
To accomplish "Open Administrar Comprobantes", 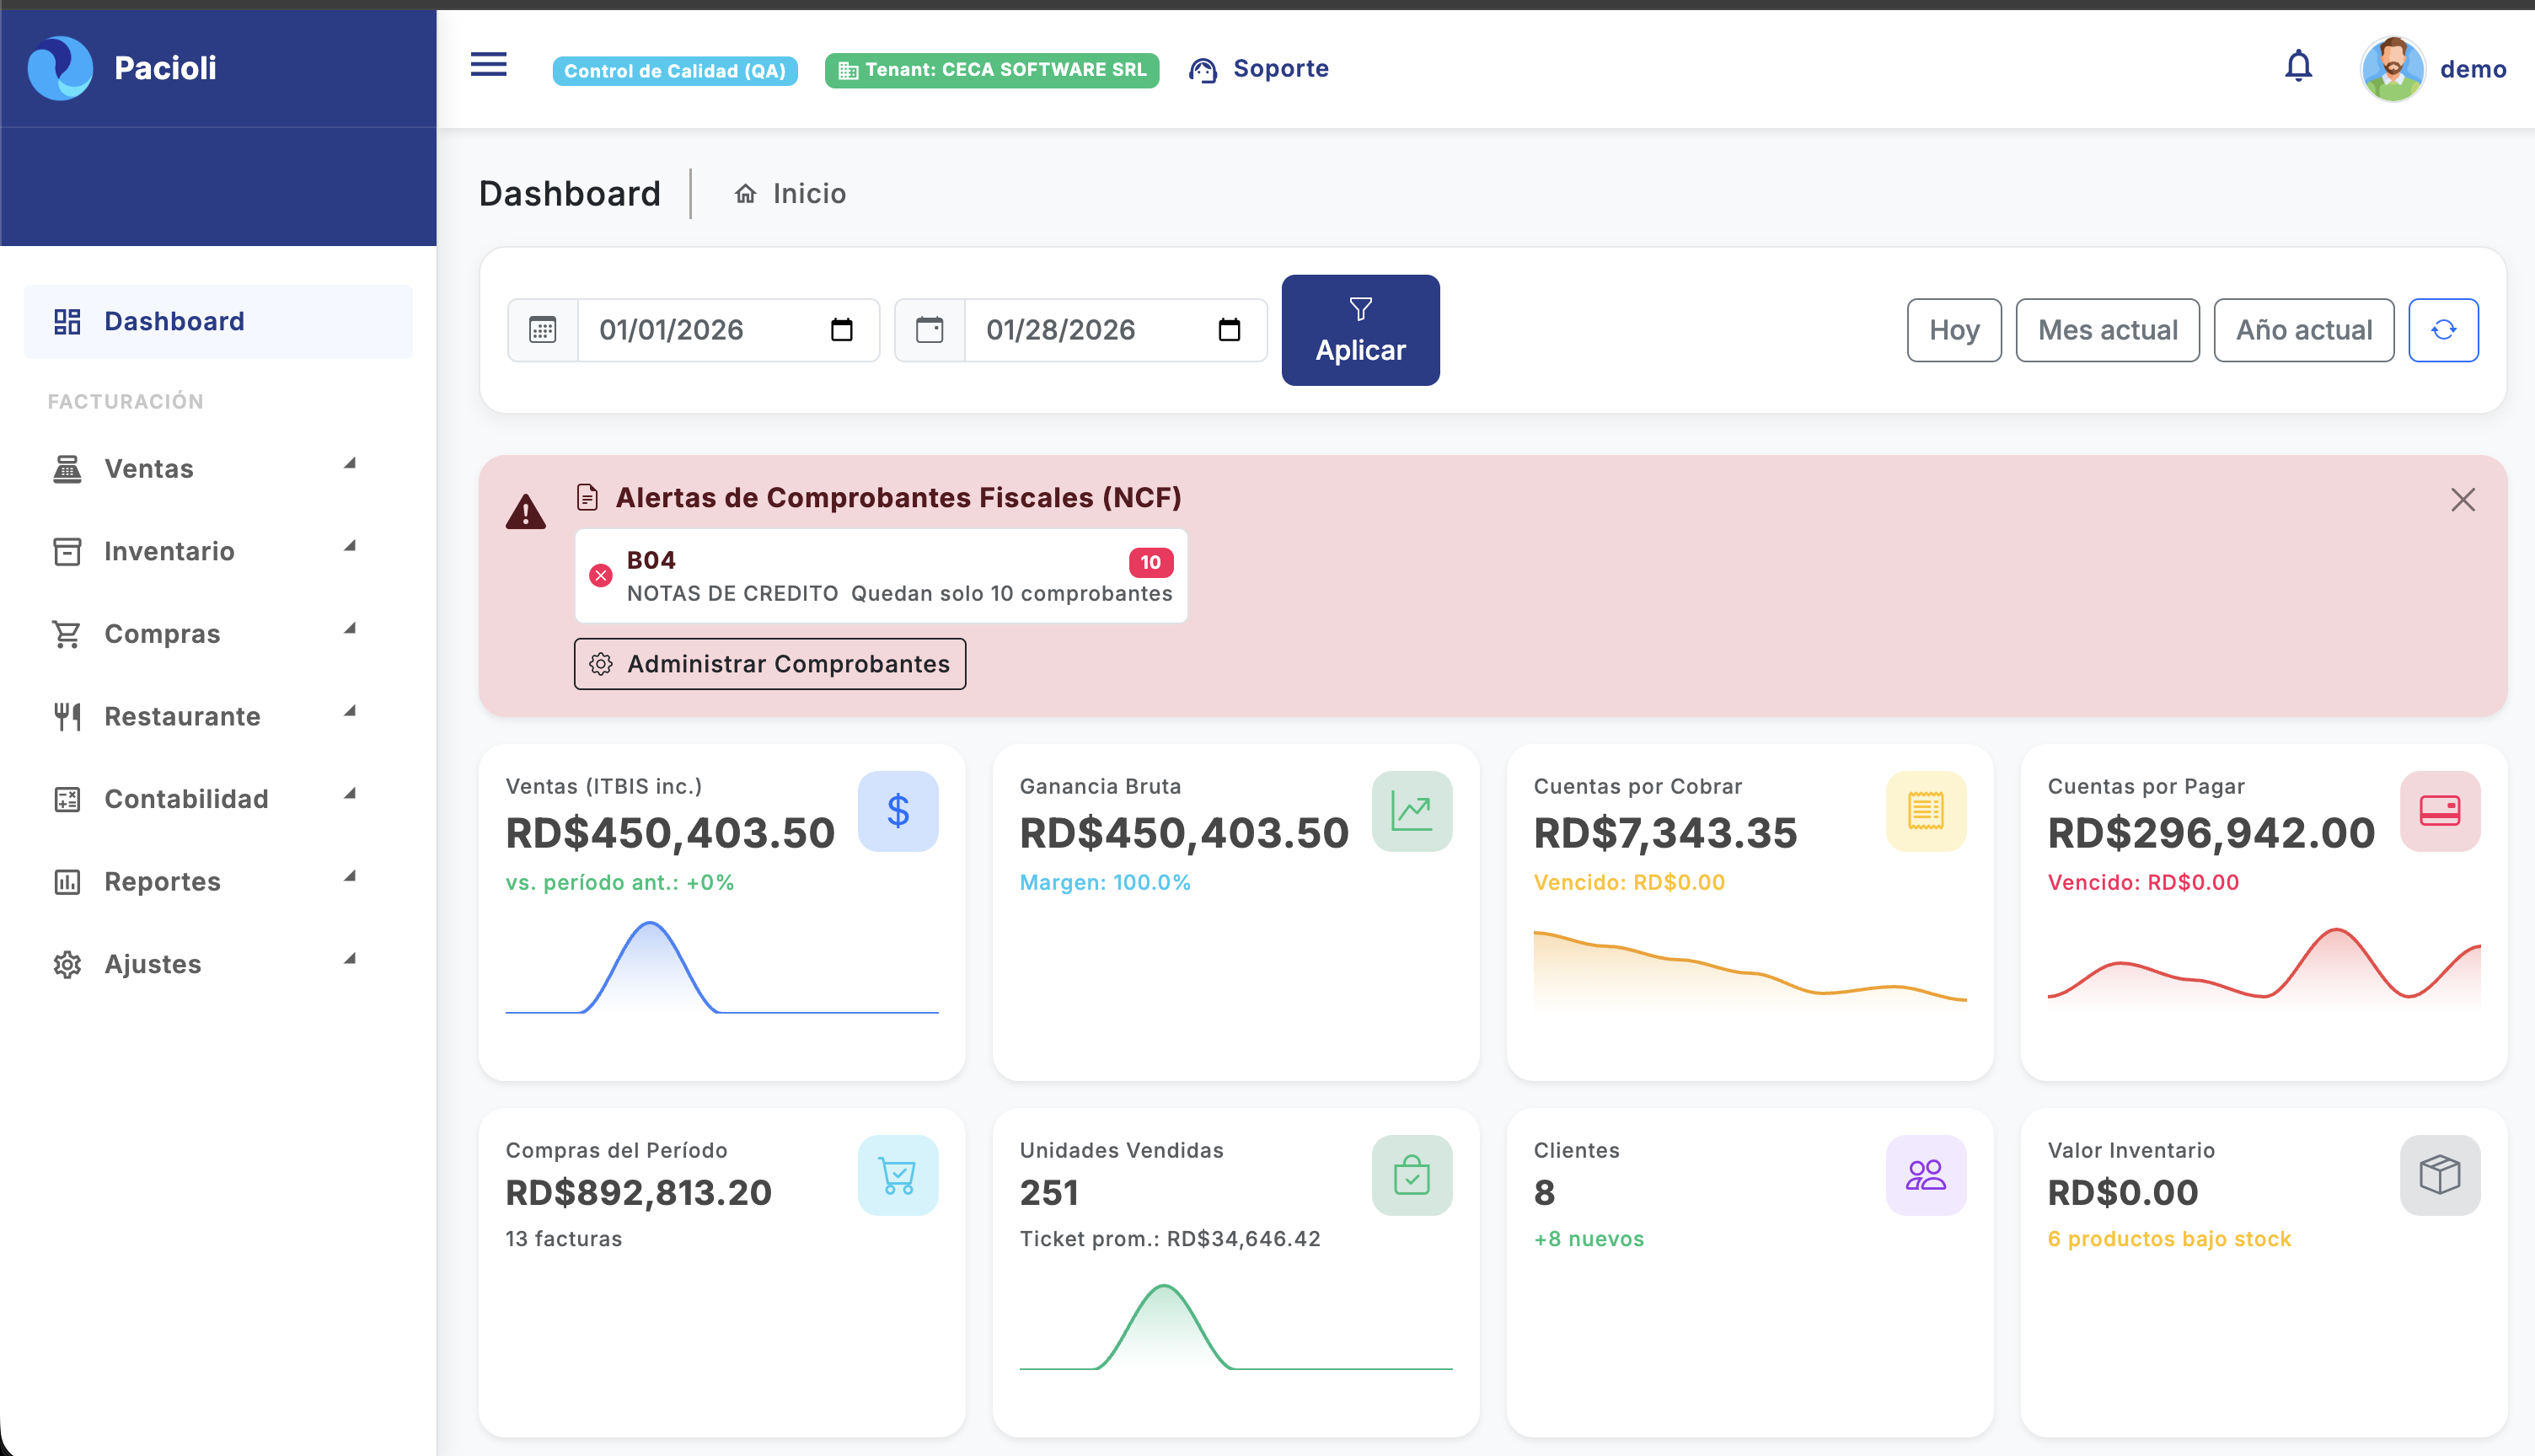I will (x=770, y=663).
